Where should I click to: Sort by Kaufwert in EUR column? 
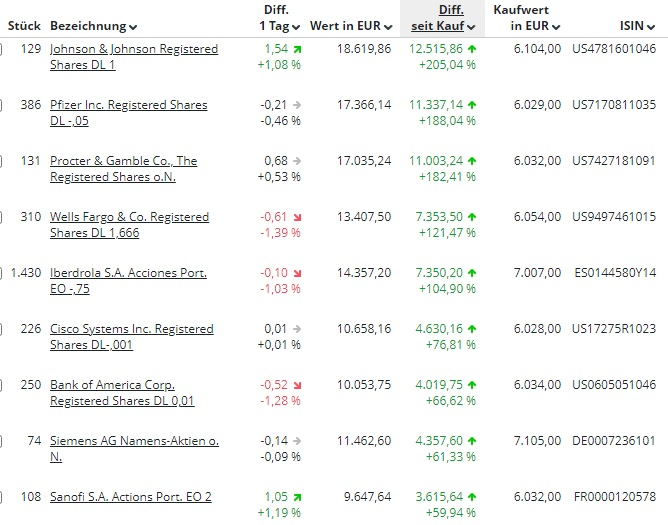[x=527, y=17]
